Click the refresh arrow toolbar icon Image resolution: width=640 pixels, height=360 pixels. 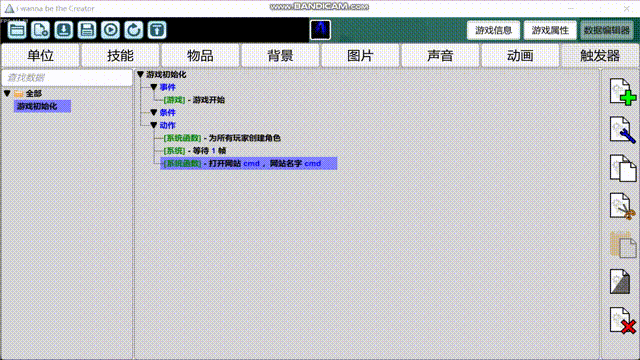click(133, 30)
